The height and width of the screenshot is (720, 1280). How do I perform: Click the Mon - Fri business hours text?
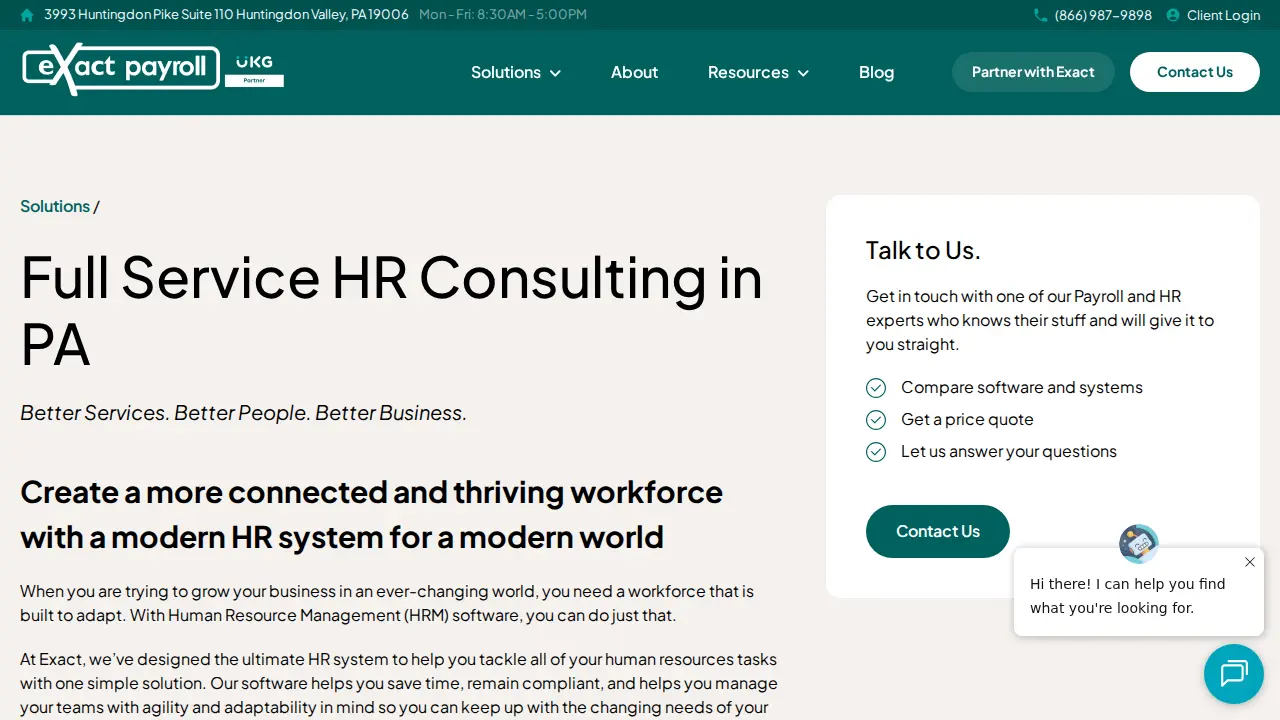click(x=503, y=15)
